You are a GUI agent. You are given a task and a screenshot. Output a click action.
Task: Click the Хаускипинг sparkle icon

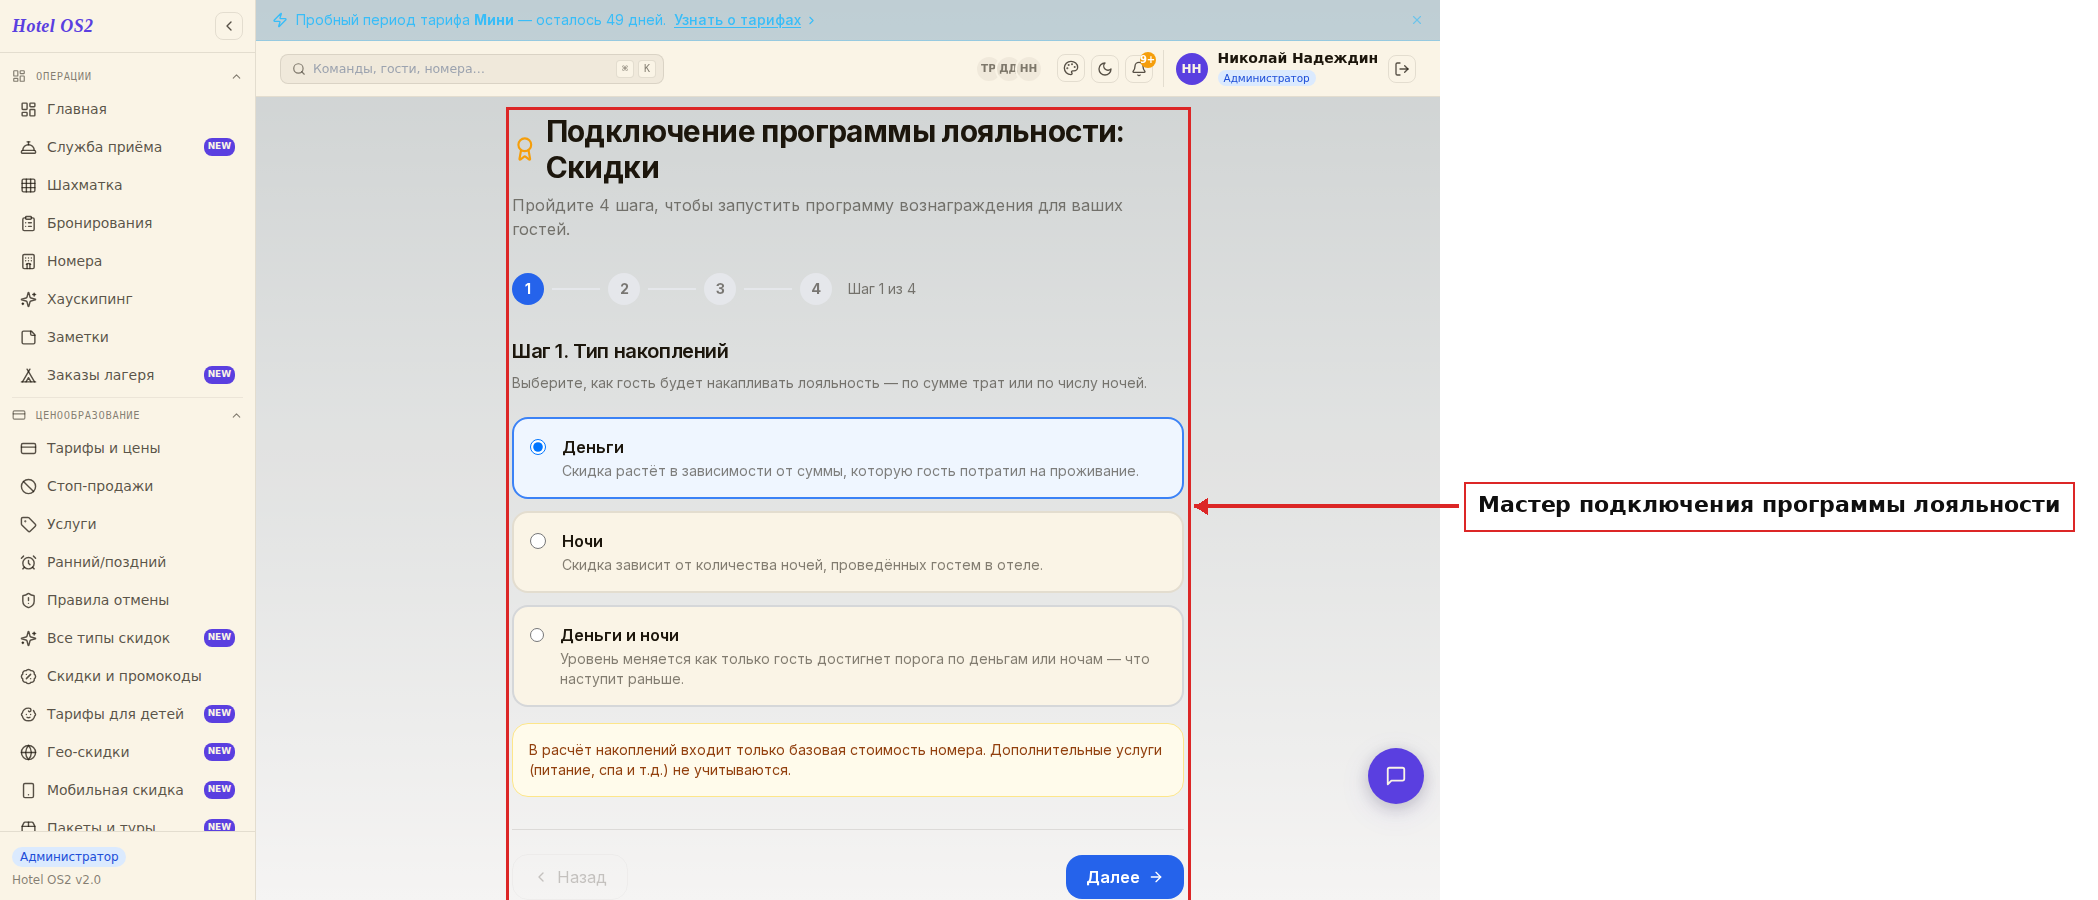pyautogui.click(x=28, y=299)
